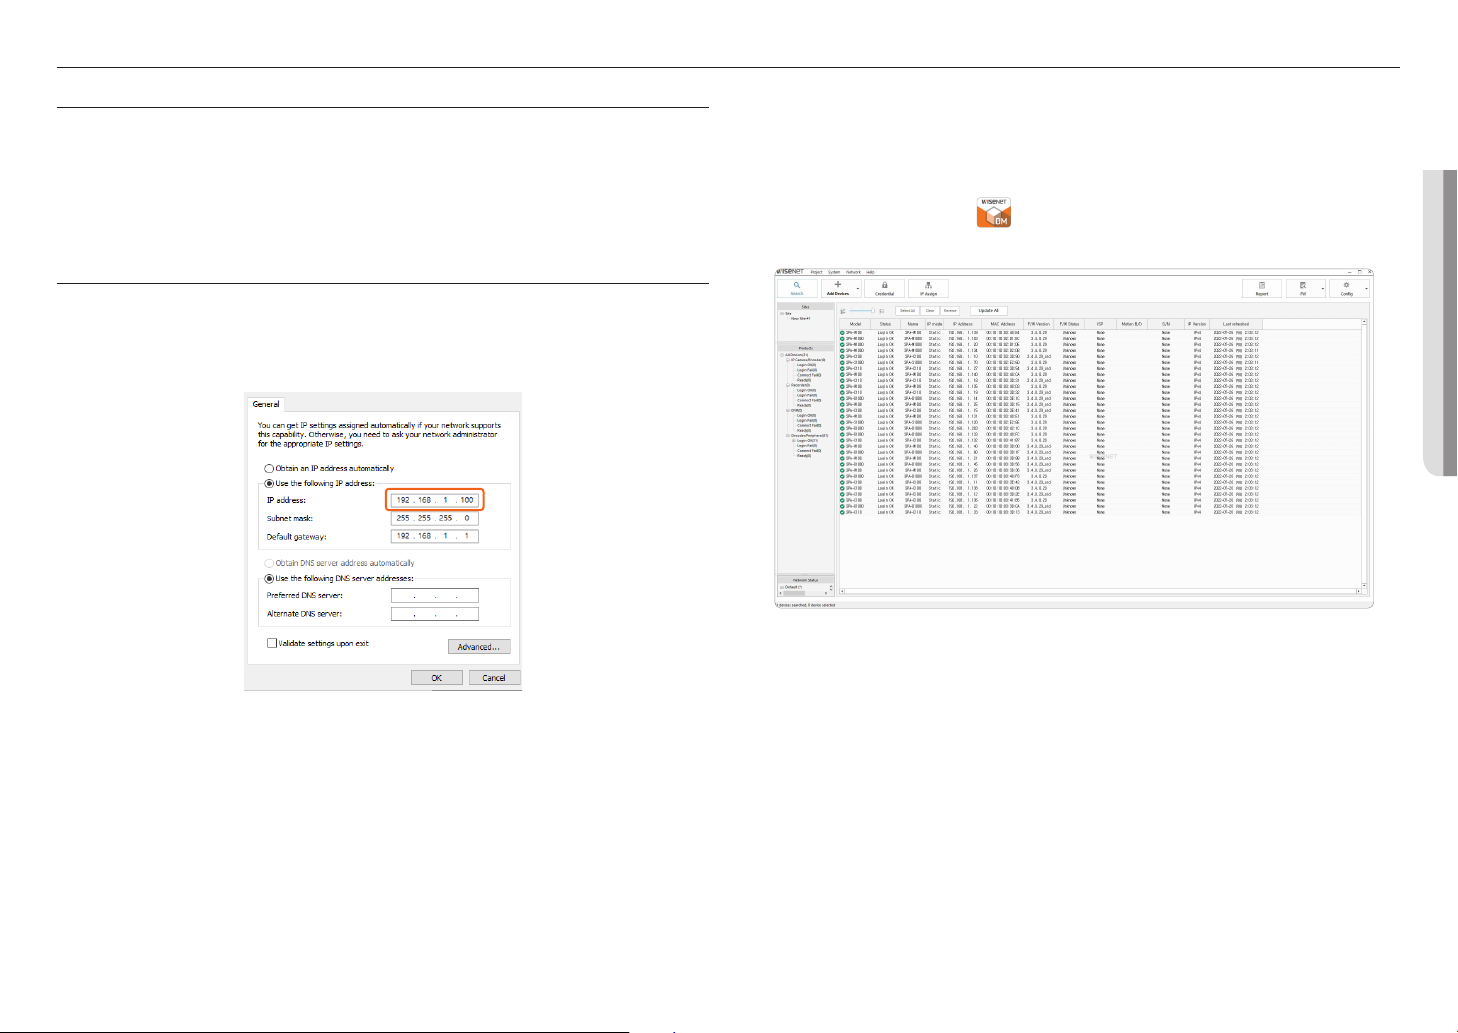Click OK in the IP settings dialog
The width and height of the screenshot is (1458, 1033).
pyautogui.click(x=437, y=678)
